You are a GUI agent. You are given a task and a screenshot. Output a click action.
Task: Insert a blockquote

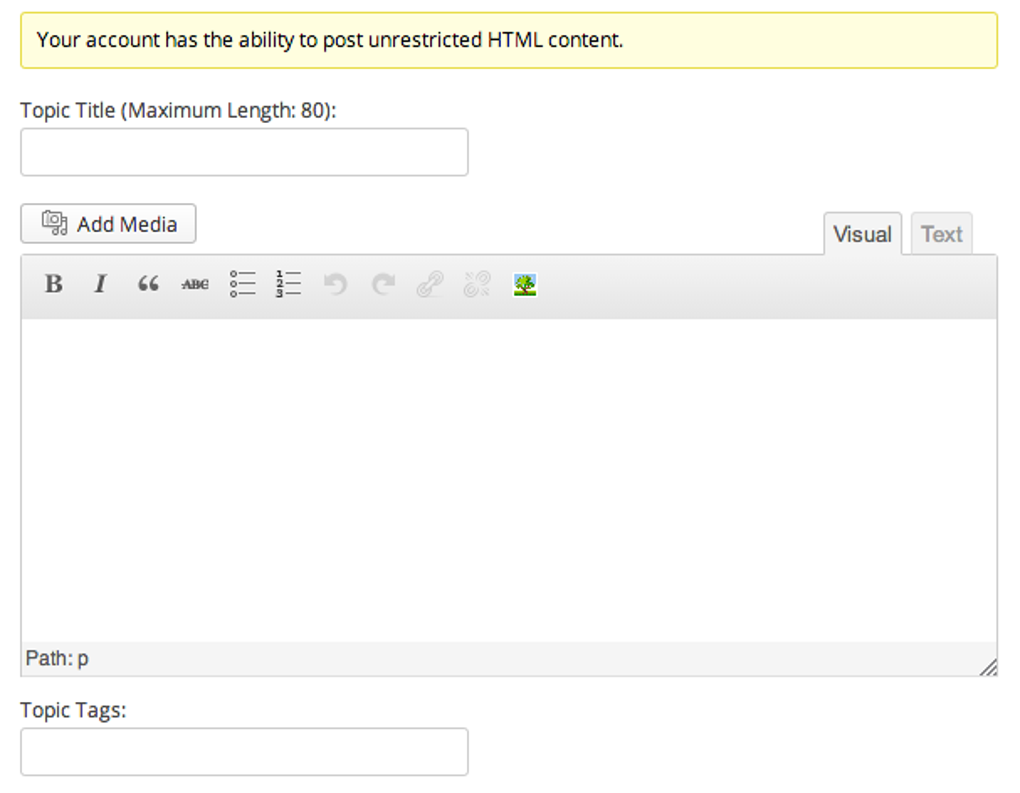click(147, 284)
